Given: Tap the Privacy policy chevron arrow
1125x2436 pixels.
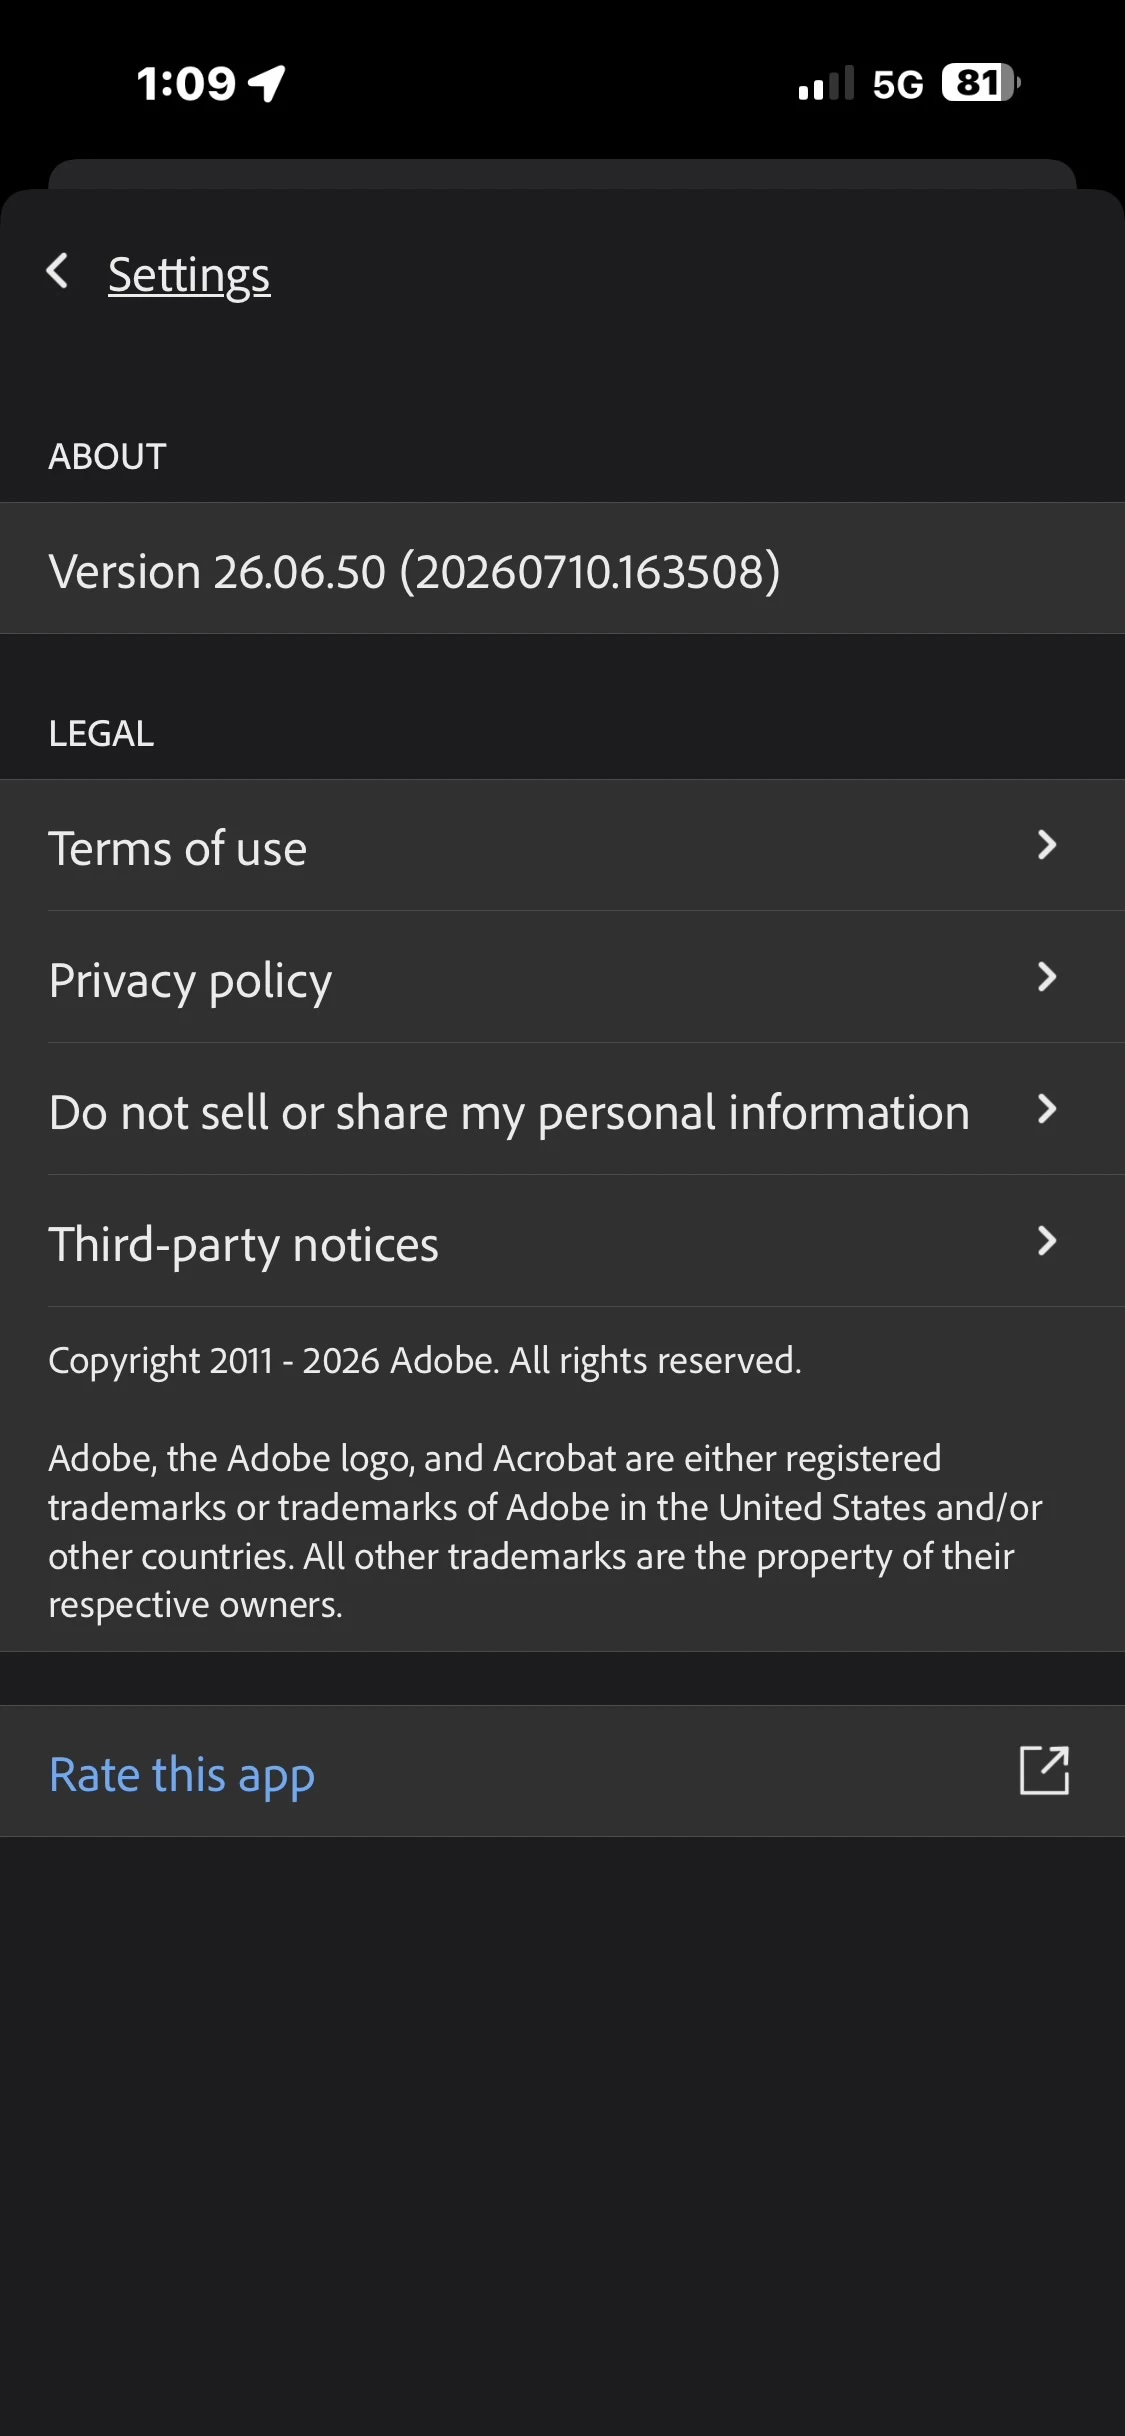Looking at the screenshot, I should click(x=1047, y=977).
